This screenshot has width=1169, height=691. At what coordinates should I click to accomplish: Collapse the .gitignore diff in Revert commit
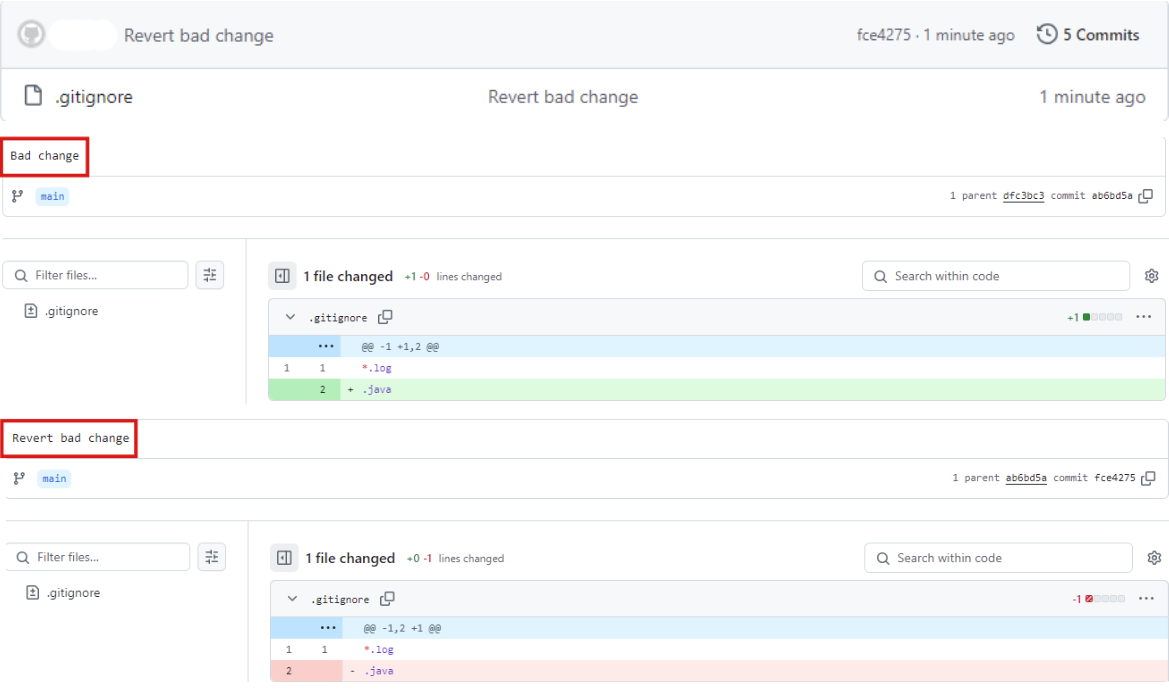tap(291, 598)
